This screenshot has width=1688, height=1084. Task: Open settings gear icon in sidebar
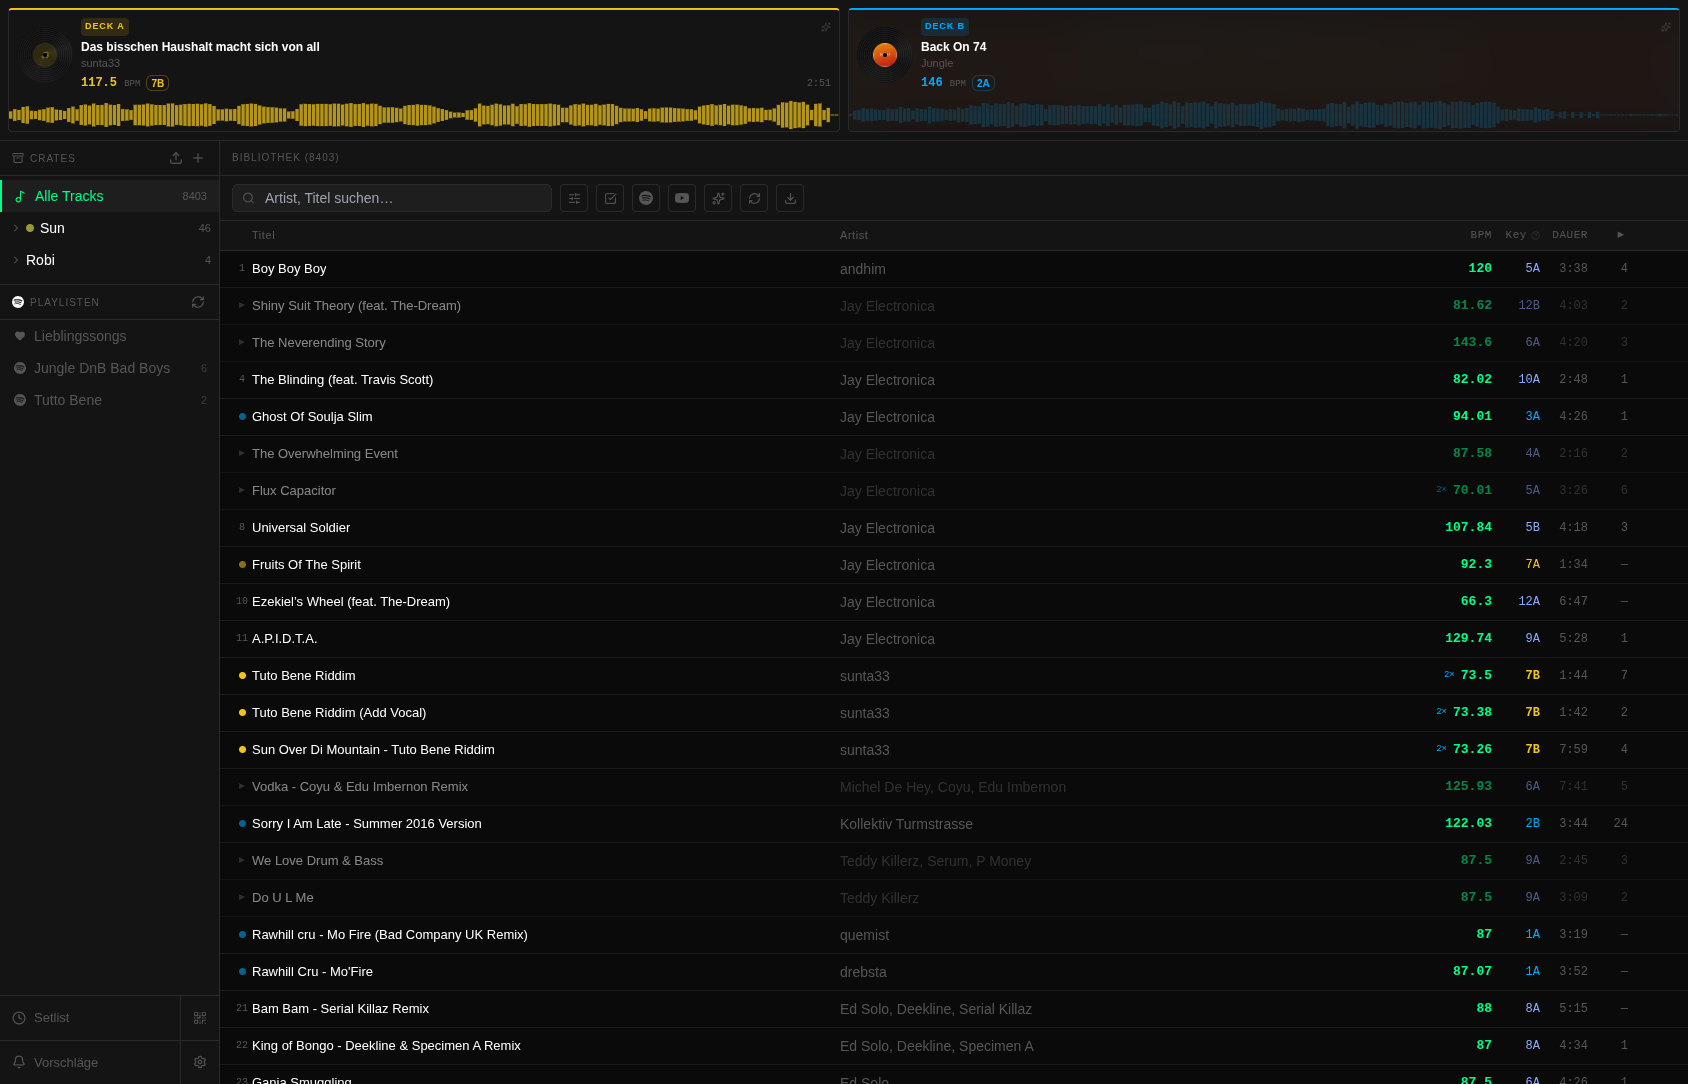click(200, 1062)
